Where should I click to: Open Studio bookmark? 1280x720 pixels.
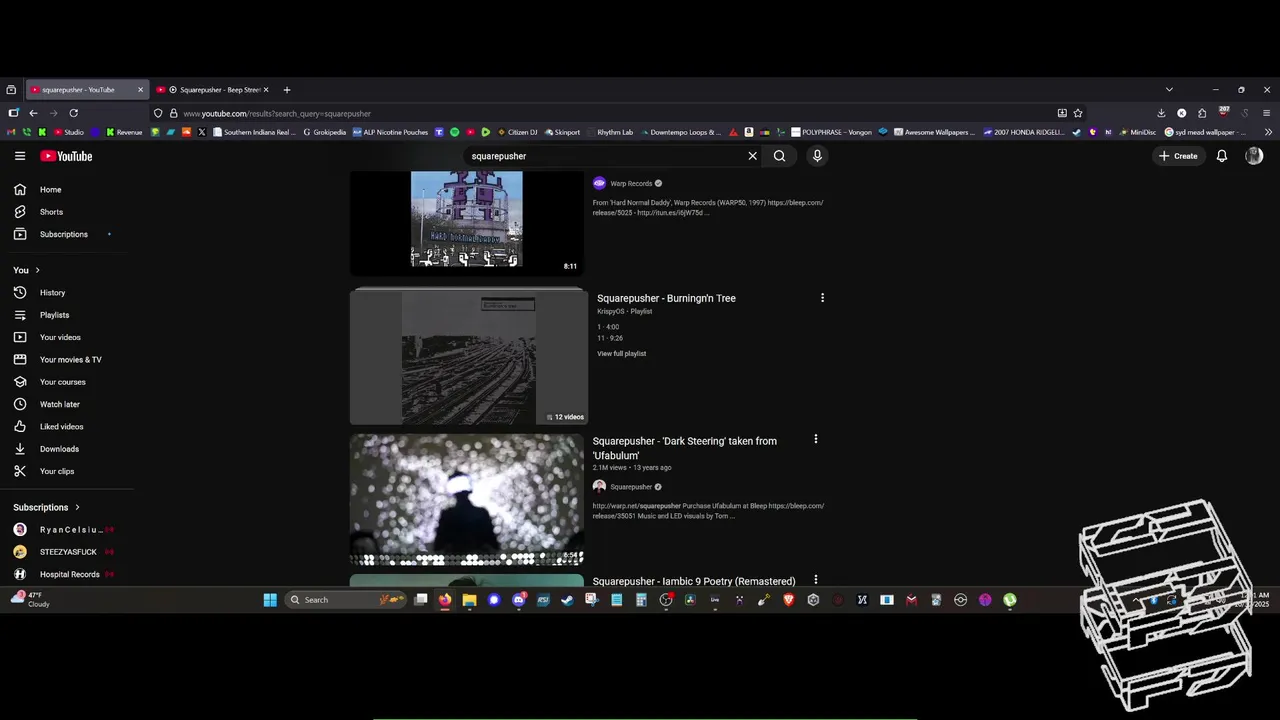[x=69, y=132]
